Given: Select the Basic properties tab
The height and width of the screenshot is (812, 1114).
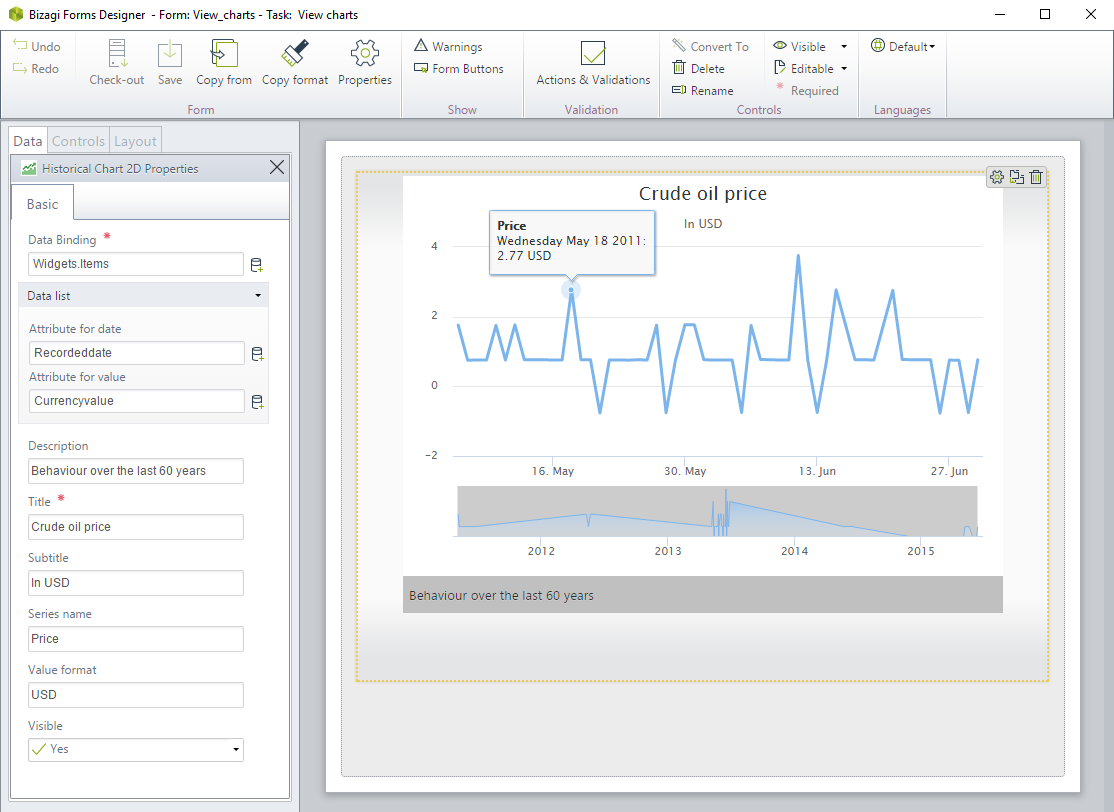Looking at the screenshot, I should point(43,204).
